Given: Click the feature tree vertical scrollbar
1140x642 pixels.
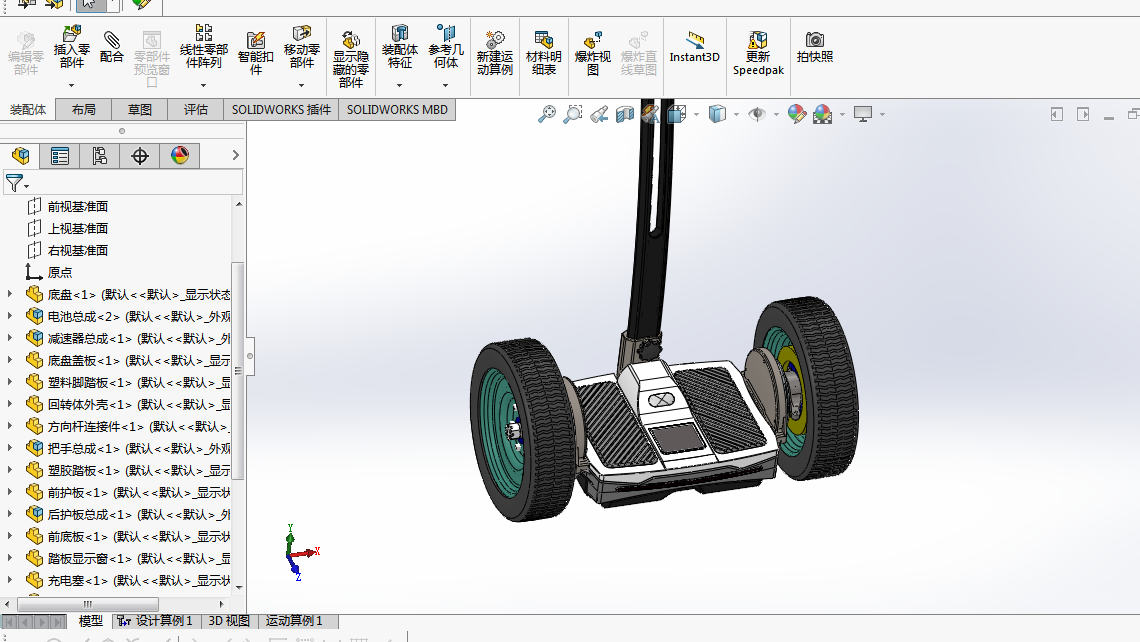Looking at the screenshot, I should tap(238, 371).
